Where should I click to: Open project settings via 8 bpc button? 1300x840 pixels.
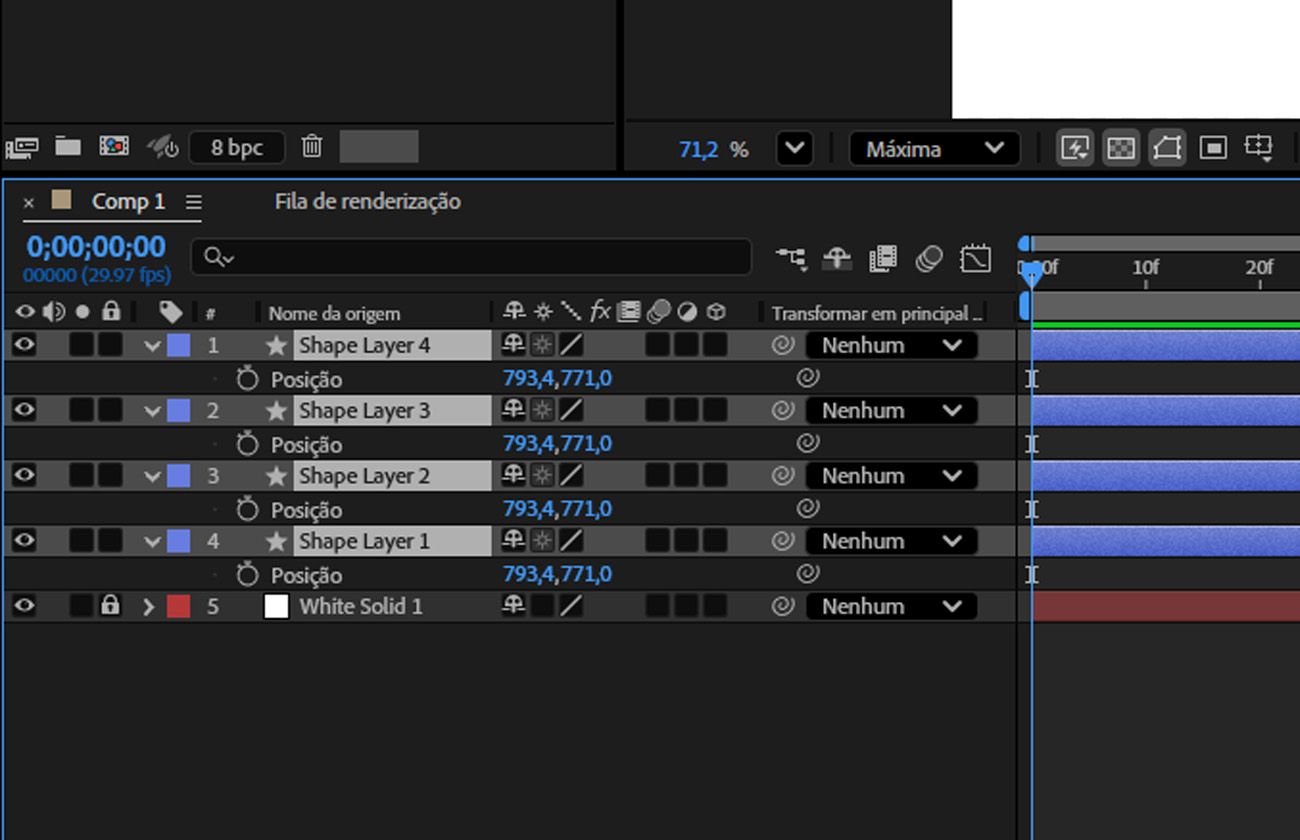237,148
